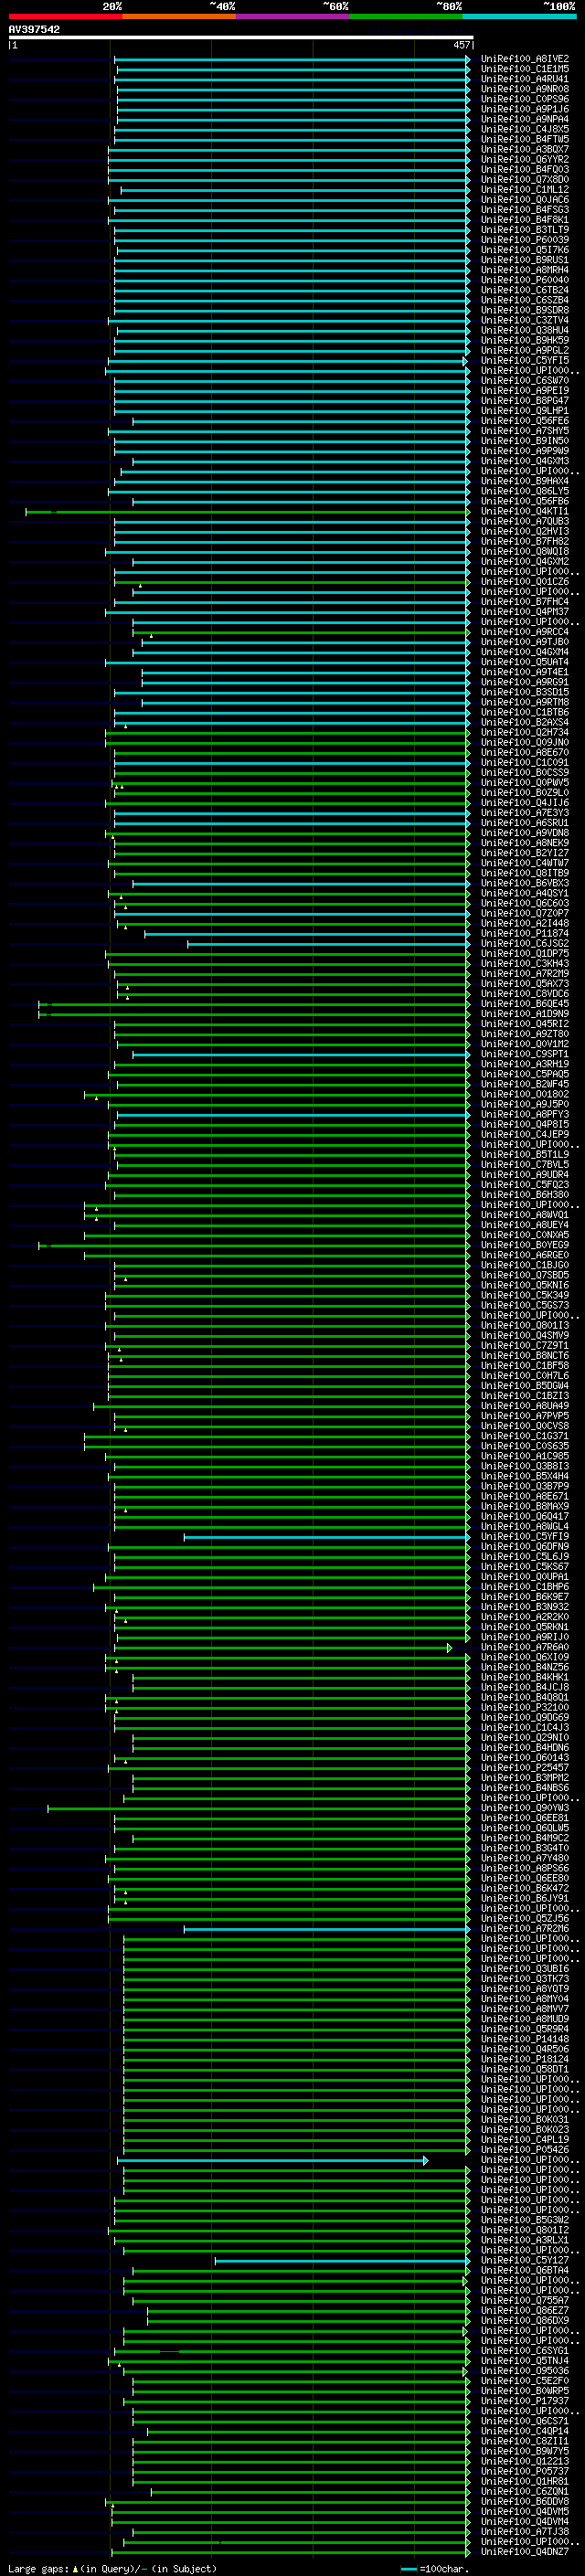Open hit UniRef100_C4J8X5

(x=525, y=129)
